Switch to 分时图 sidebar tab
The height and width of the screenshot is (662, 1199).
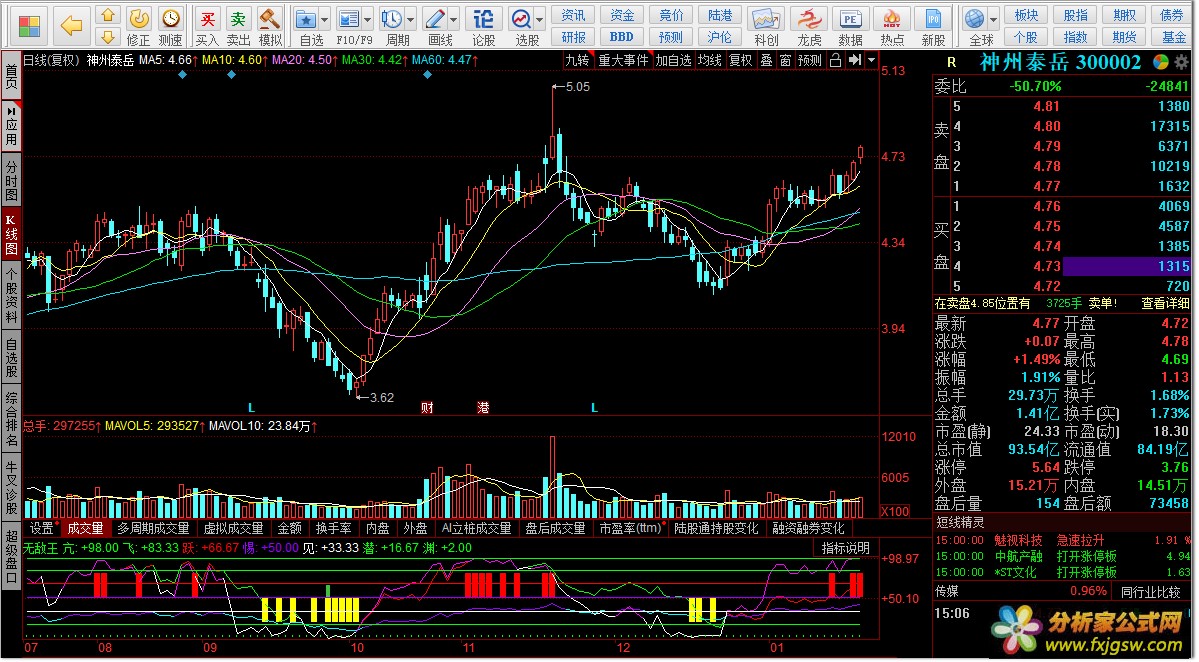(11, 179)
